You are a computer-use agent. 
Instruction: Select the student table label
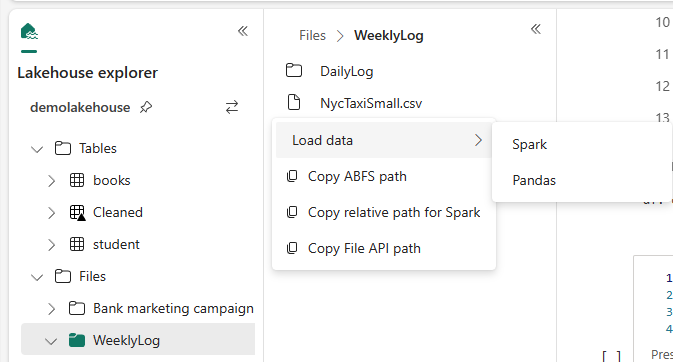(x=116, y=244)
